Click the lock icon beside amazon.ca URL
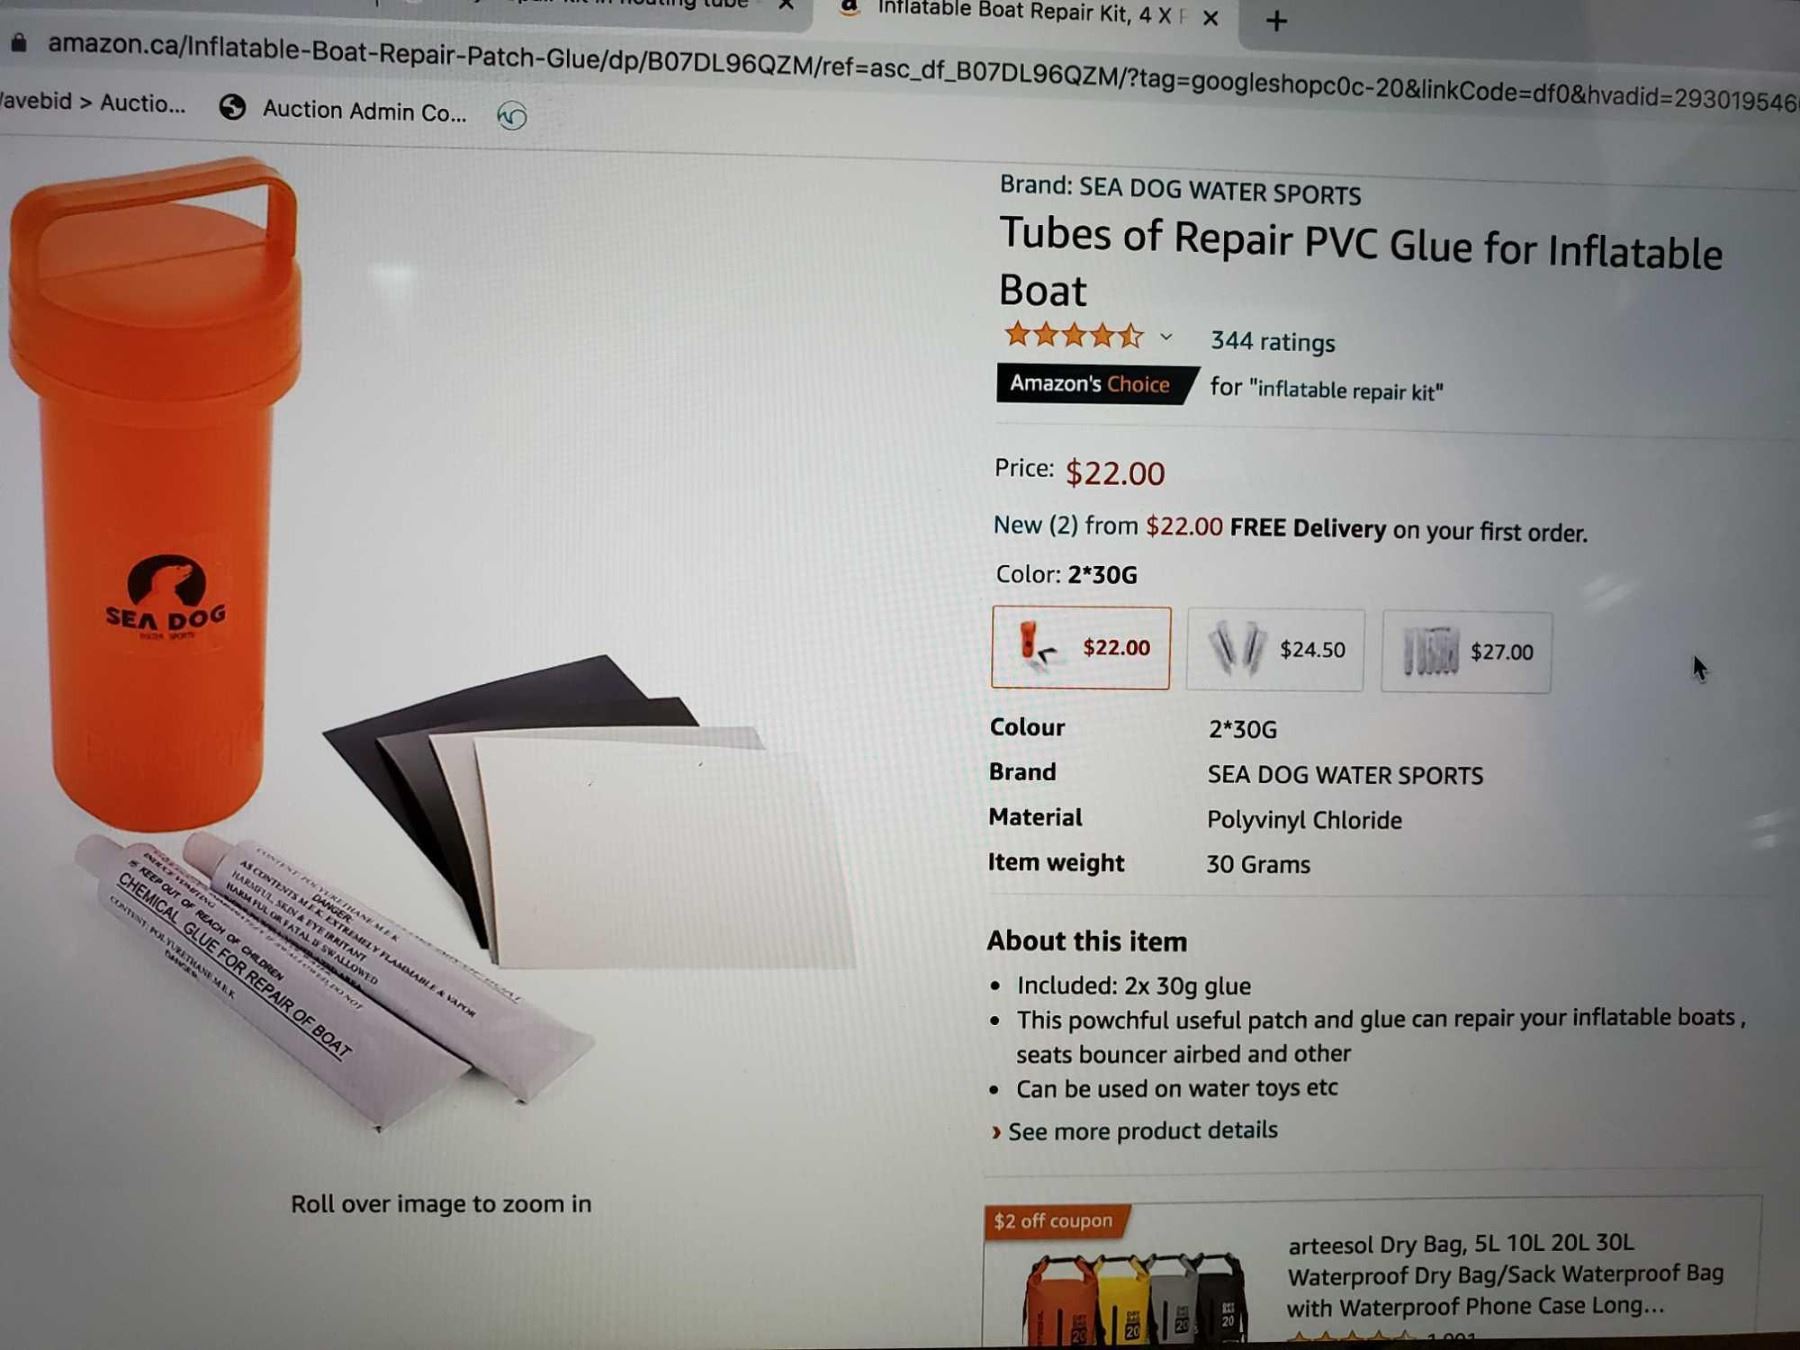Viewport: 1800px width, 1350px height. [18, 42]
